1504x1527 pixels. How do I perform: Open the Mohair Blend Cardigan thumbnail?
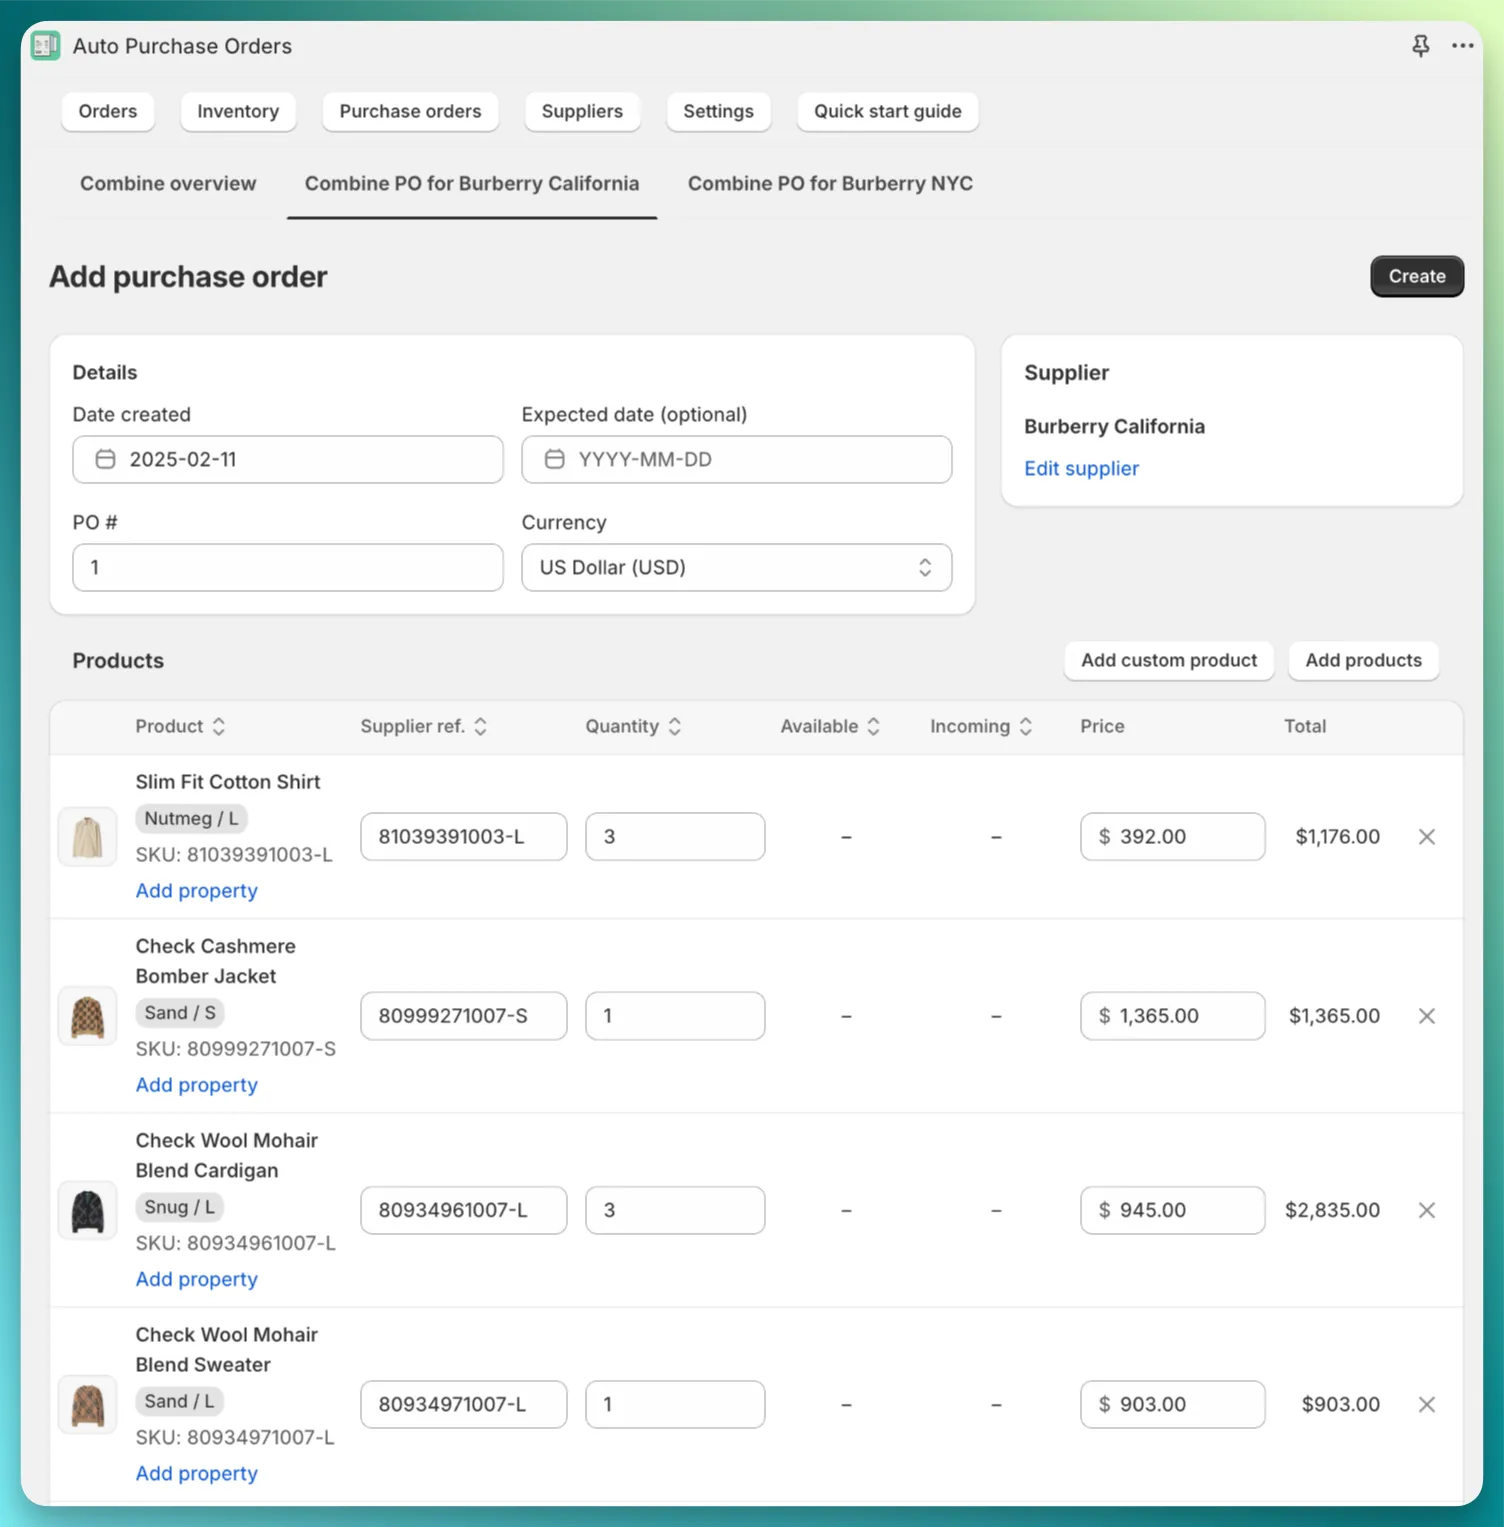click(x=87, y=1210)
